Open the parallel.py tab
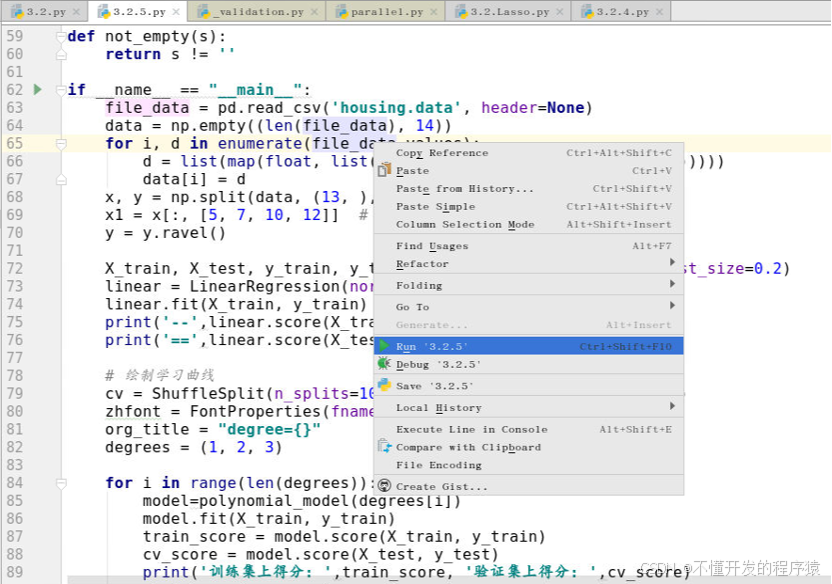The width and height of the screenshot is (832, 584). point(387,11)
